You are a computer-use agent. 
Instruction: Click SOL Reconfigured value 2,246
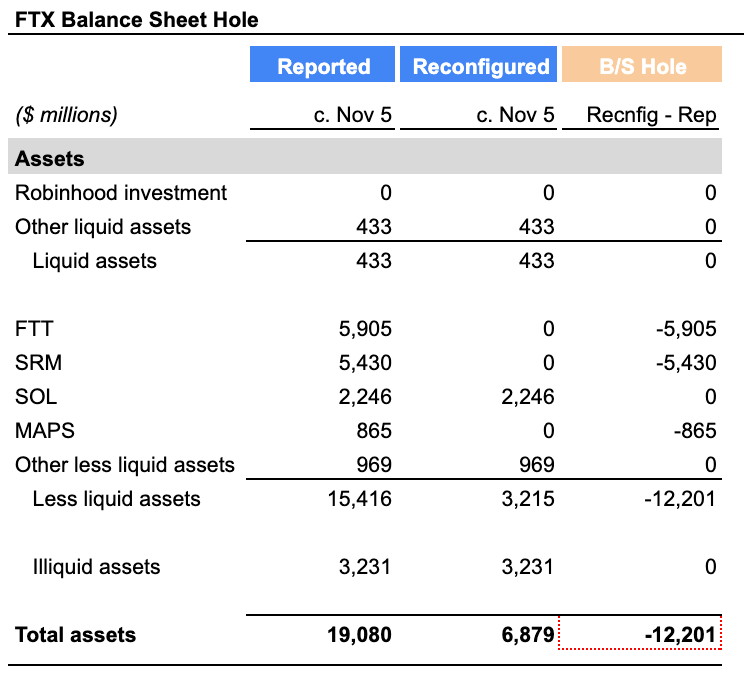[528, 398]
